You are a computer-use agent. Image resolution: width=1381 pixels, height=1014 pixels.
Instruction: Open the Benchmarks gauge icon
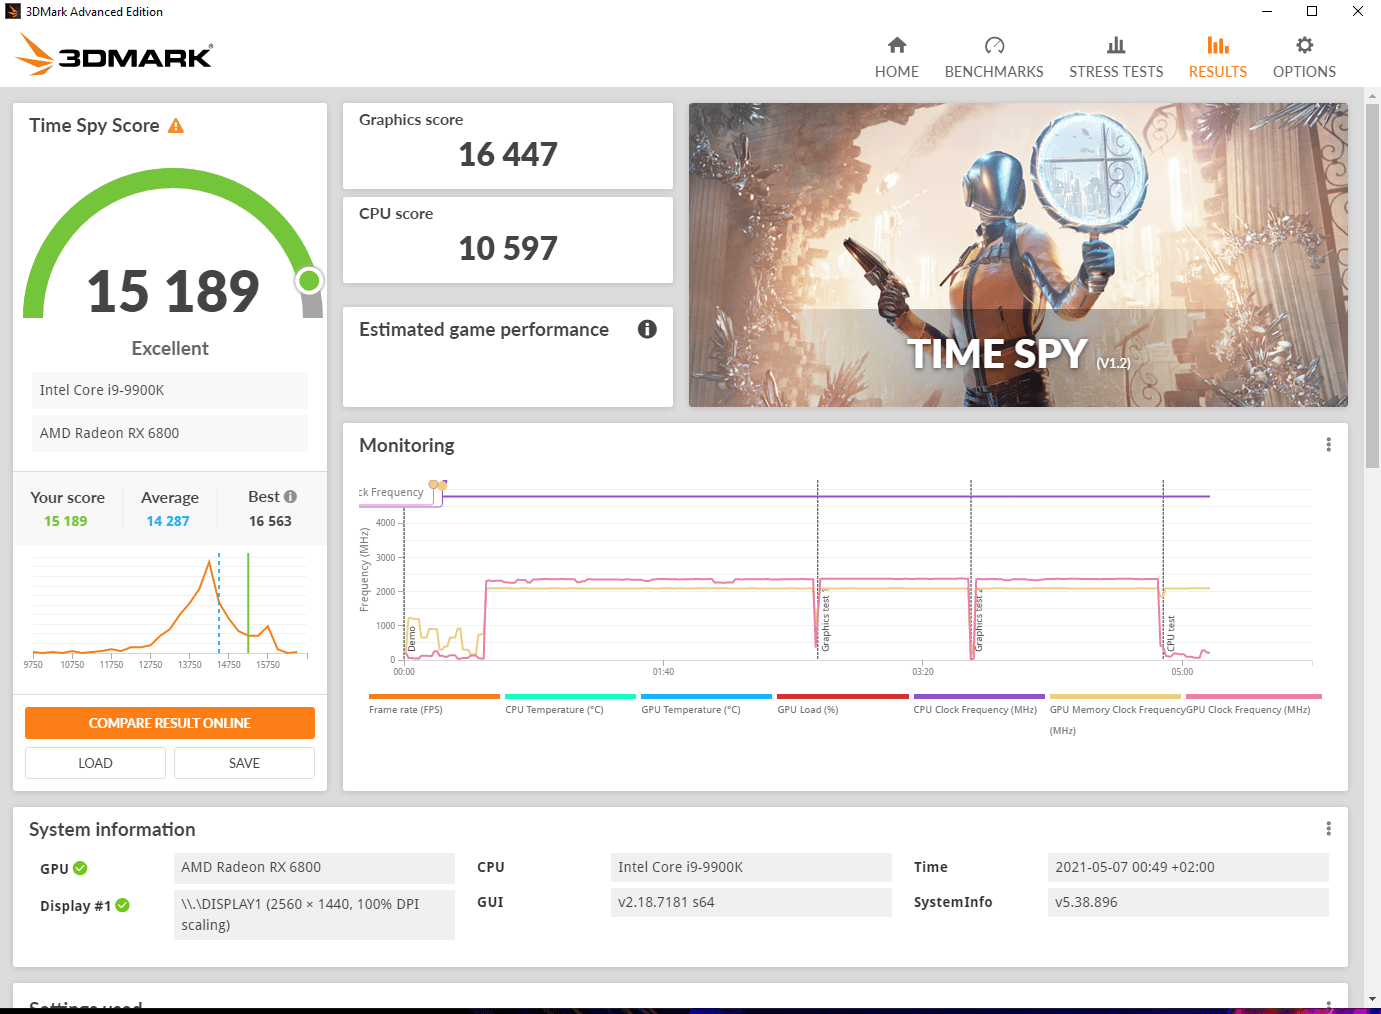coord(994,45)
